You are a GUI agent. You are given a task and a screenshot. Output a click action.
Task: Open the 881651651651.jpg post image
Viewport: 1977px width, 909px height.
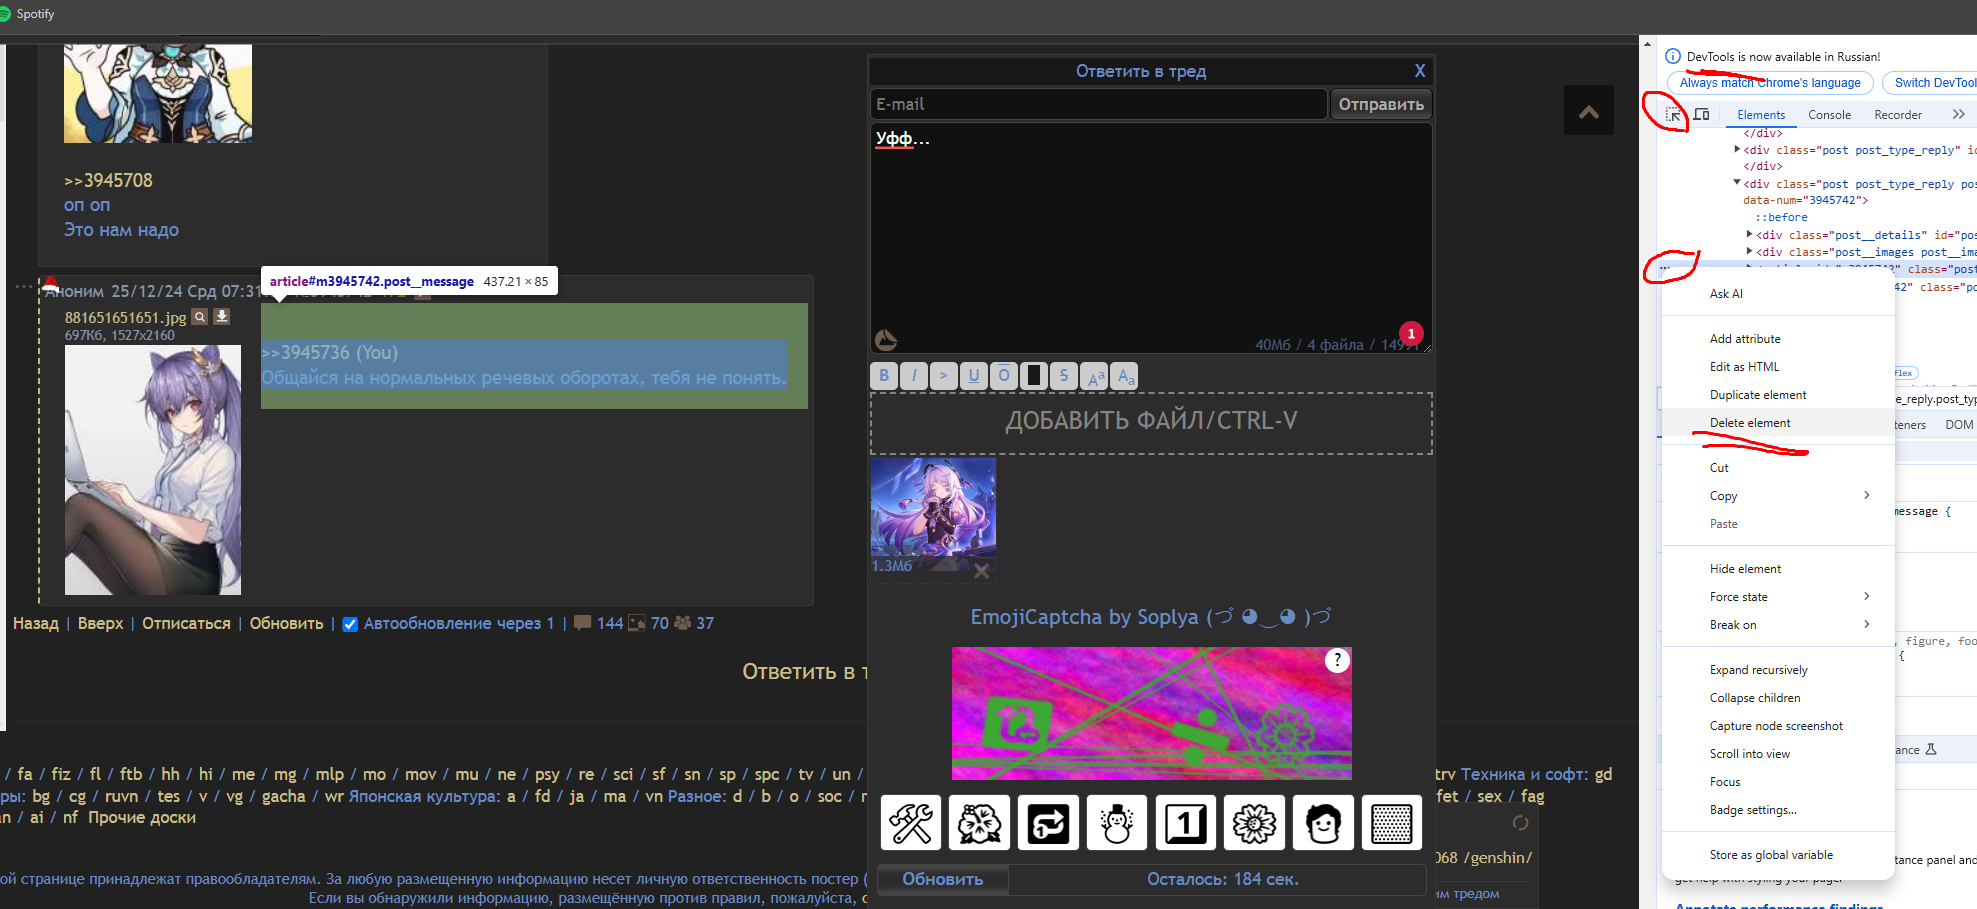(x=153, y=470)
